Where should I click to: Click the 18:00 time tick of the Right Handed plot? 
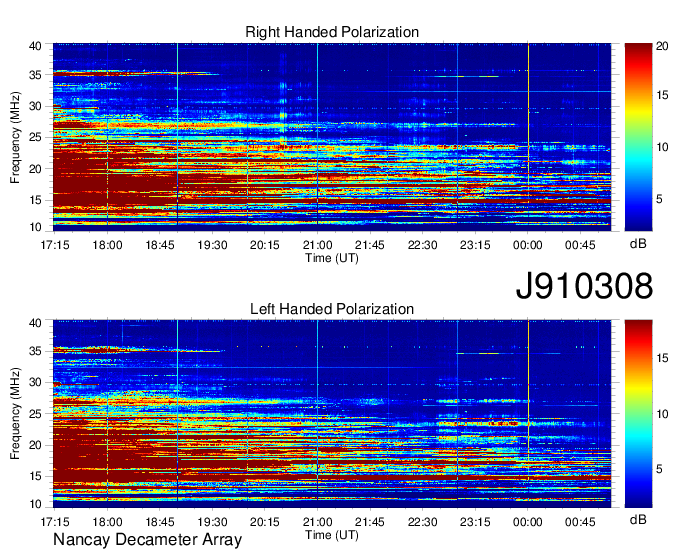107,245
